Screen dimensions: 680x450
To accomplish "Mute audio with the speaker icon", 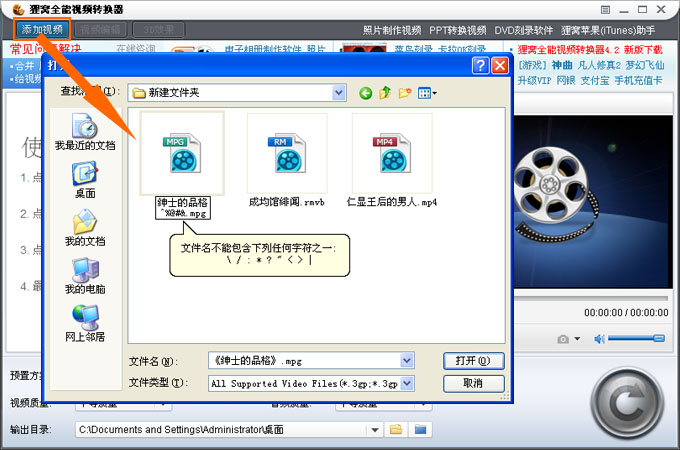I will 599,339.
